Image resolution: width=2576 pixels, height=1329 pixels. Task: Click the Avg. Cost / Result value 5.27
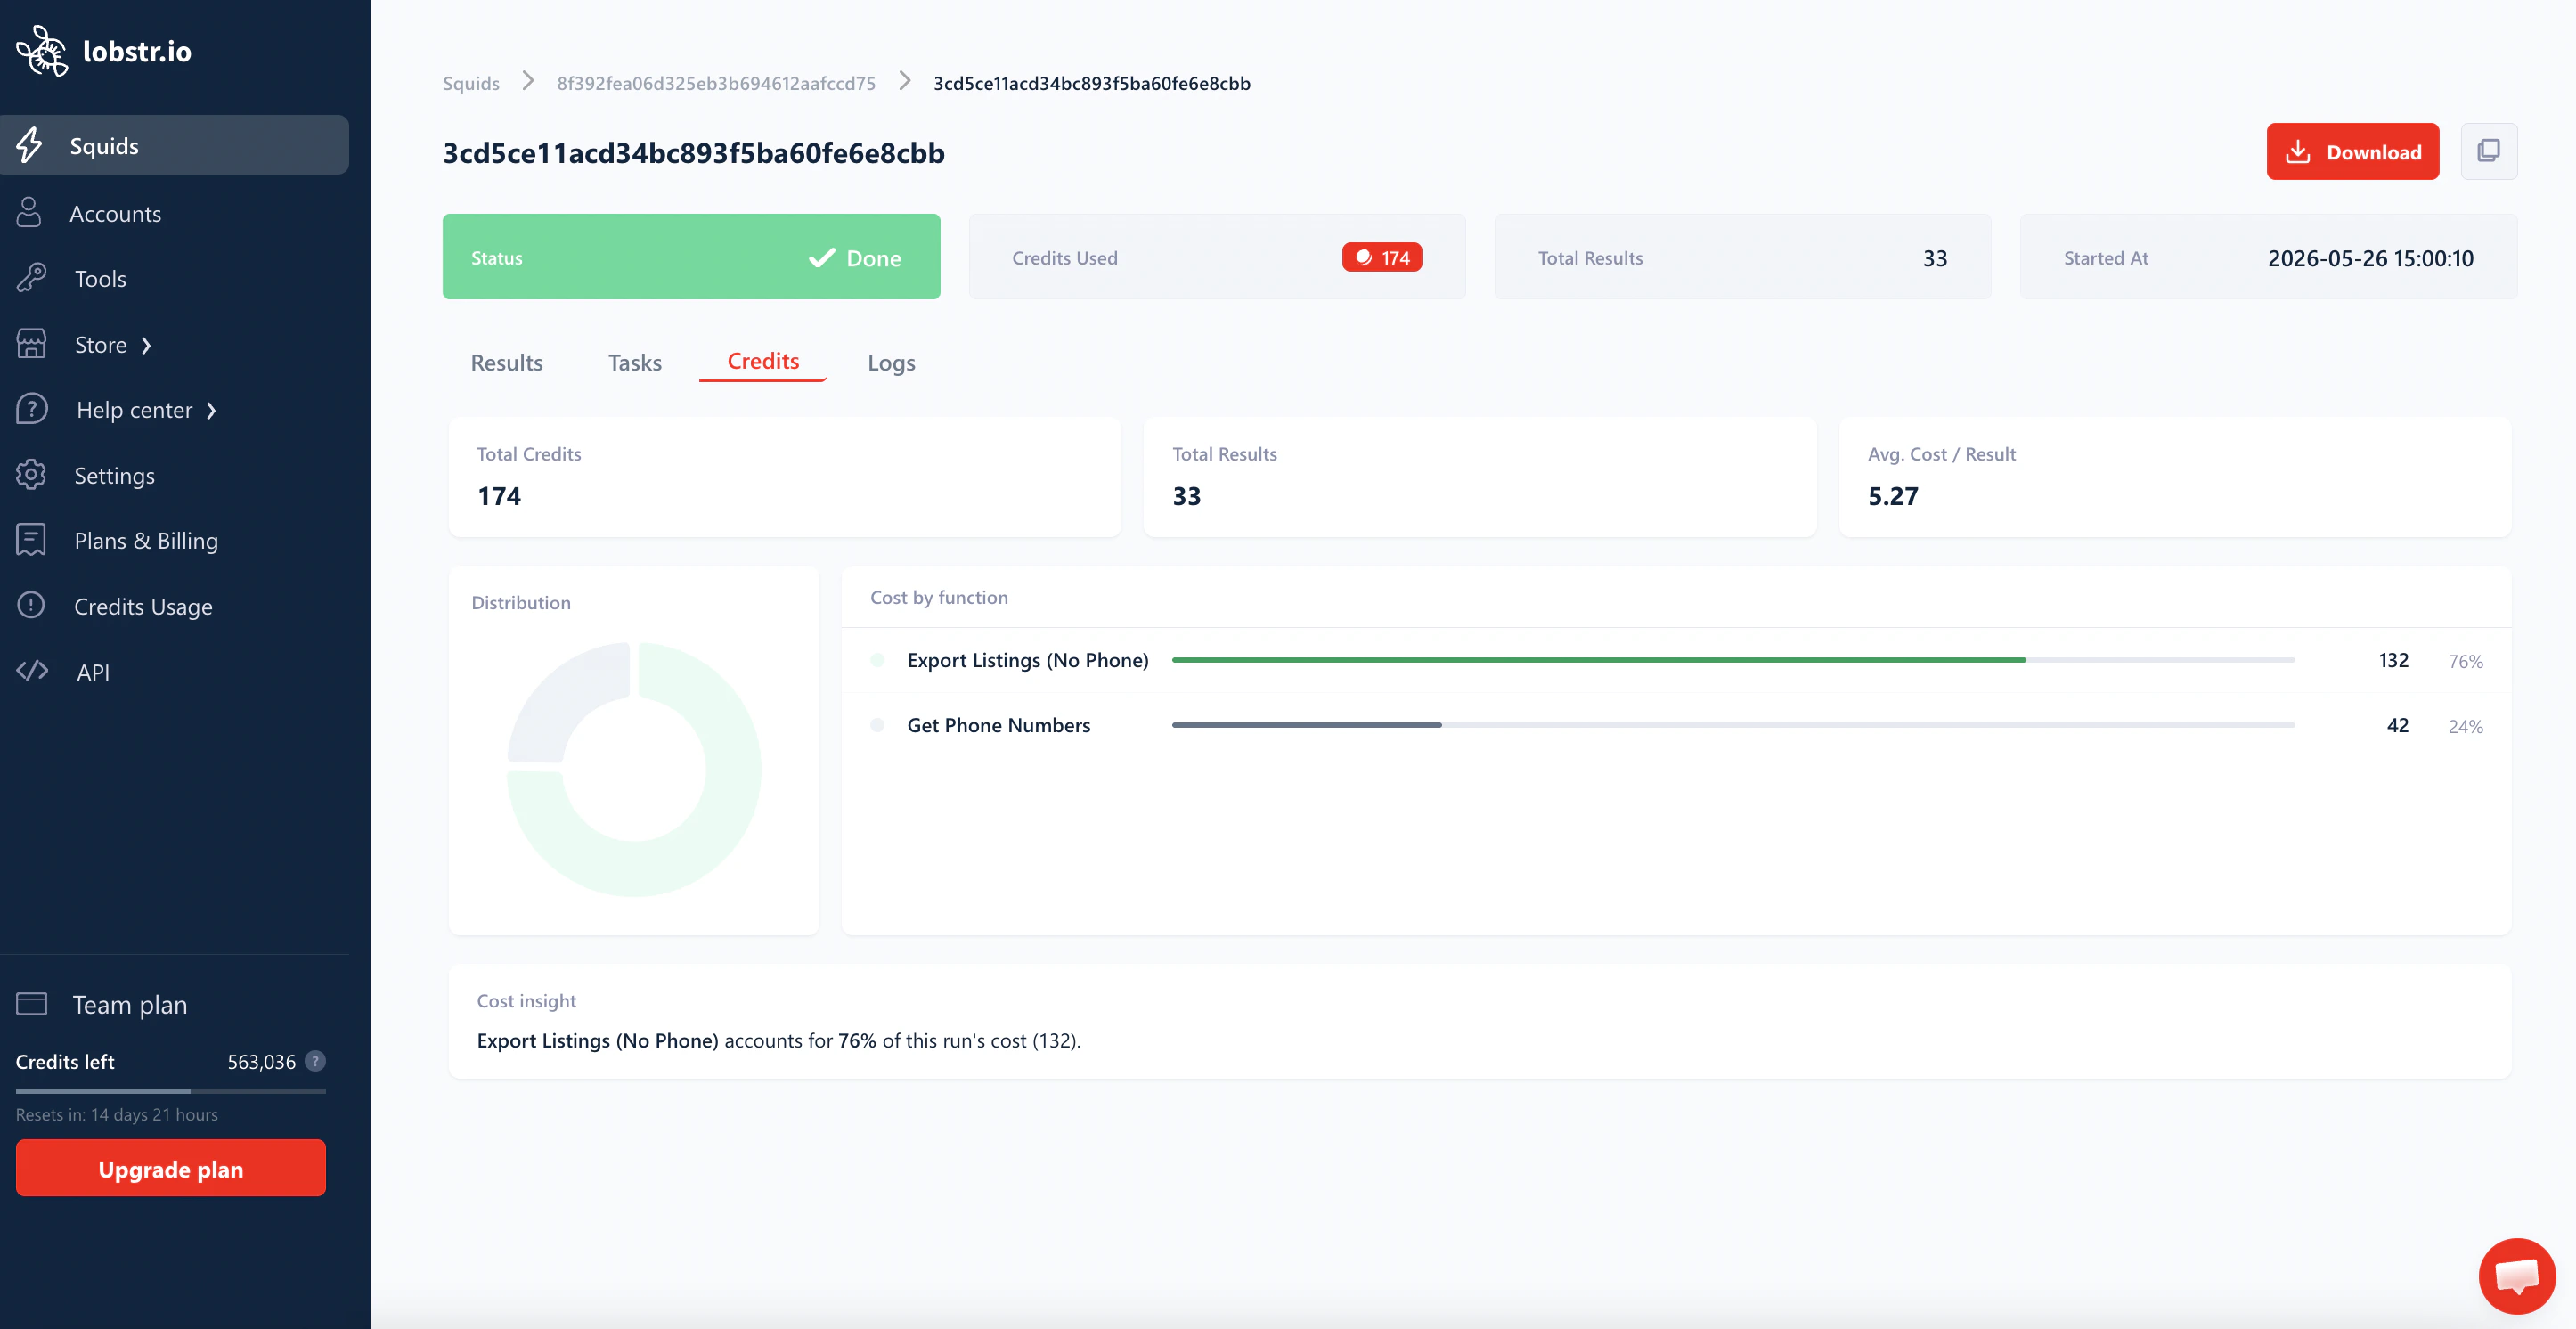coord(1893,496)
